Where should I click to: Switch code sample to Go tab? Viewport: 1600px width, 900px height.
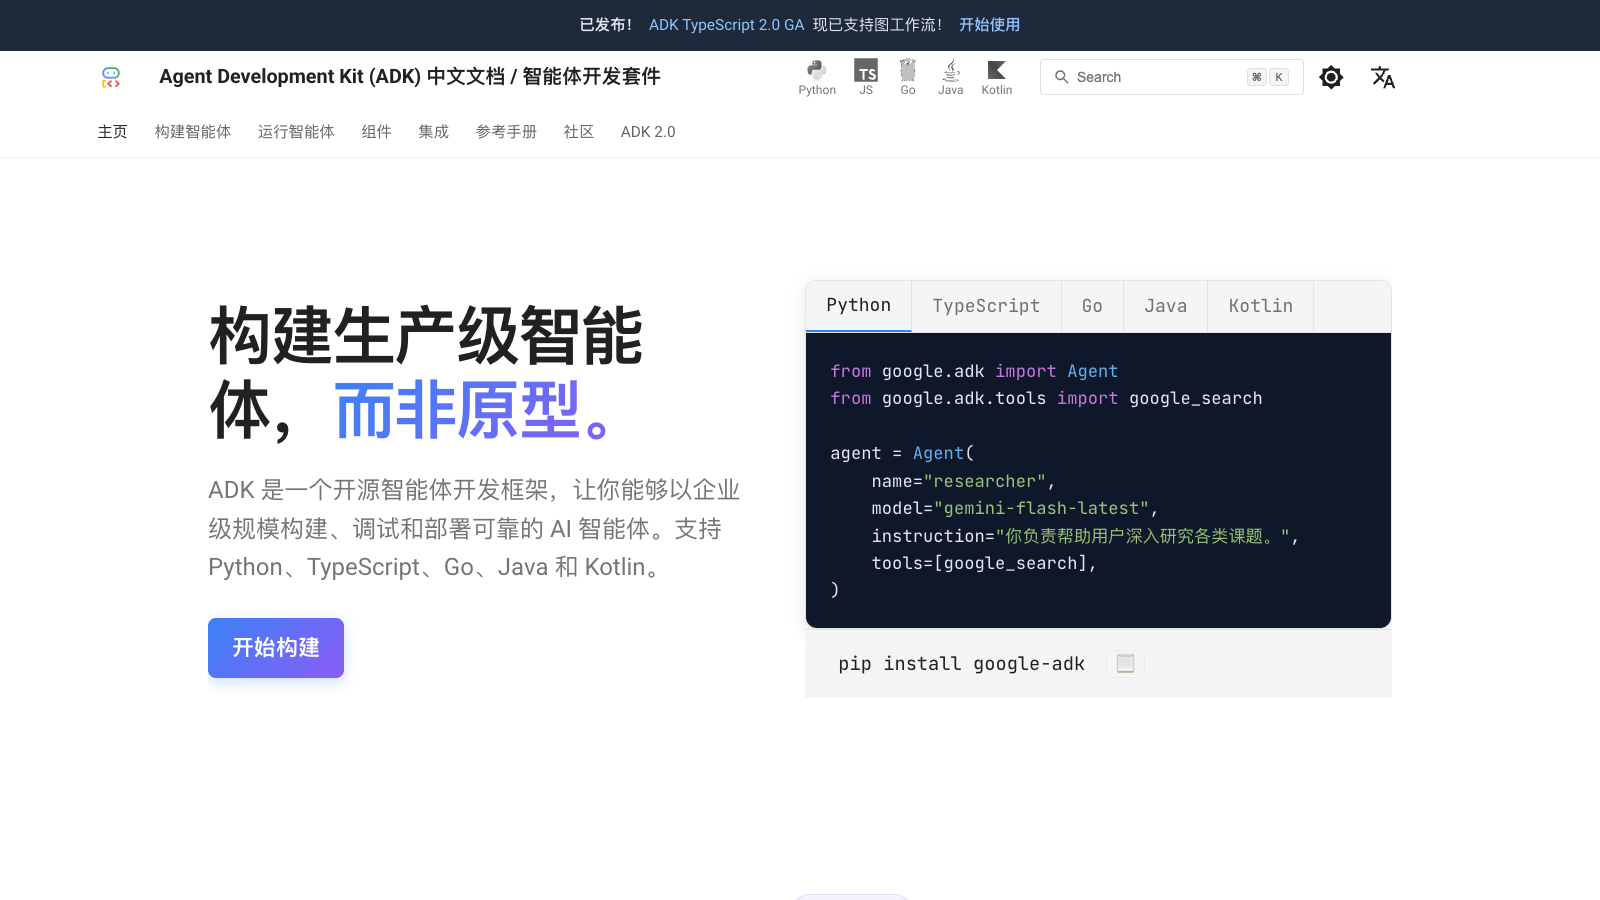click(x=1092, y=306)
